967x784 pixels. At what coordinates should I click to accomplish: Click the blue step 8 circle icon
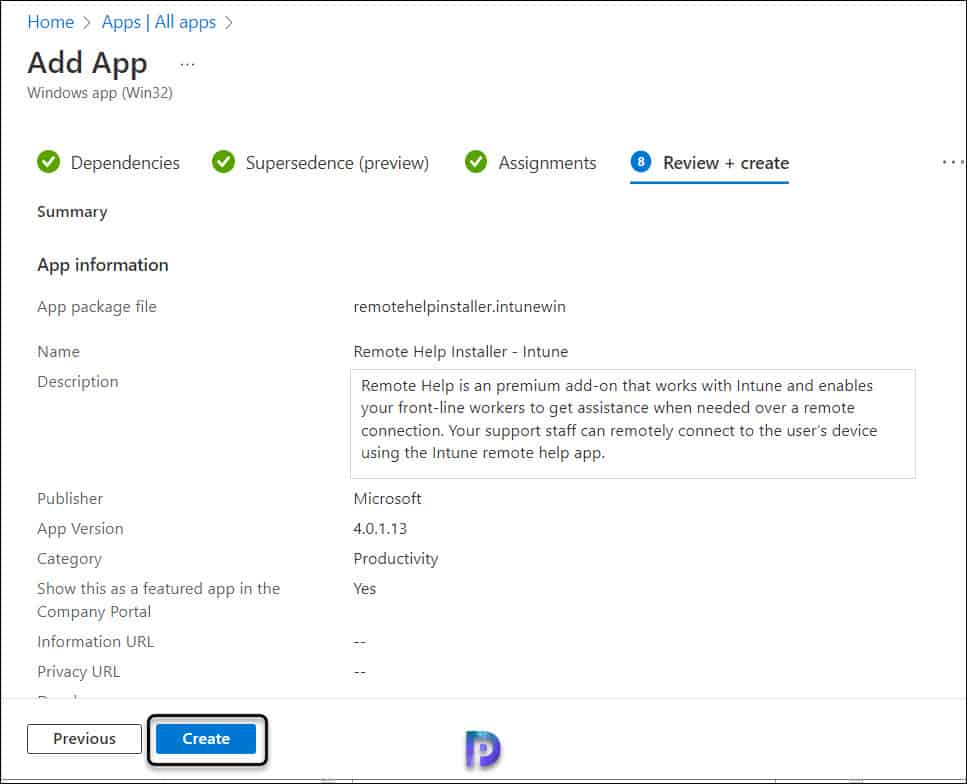click(641, 161)
